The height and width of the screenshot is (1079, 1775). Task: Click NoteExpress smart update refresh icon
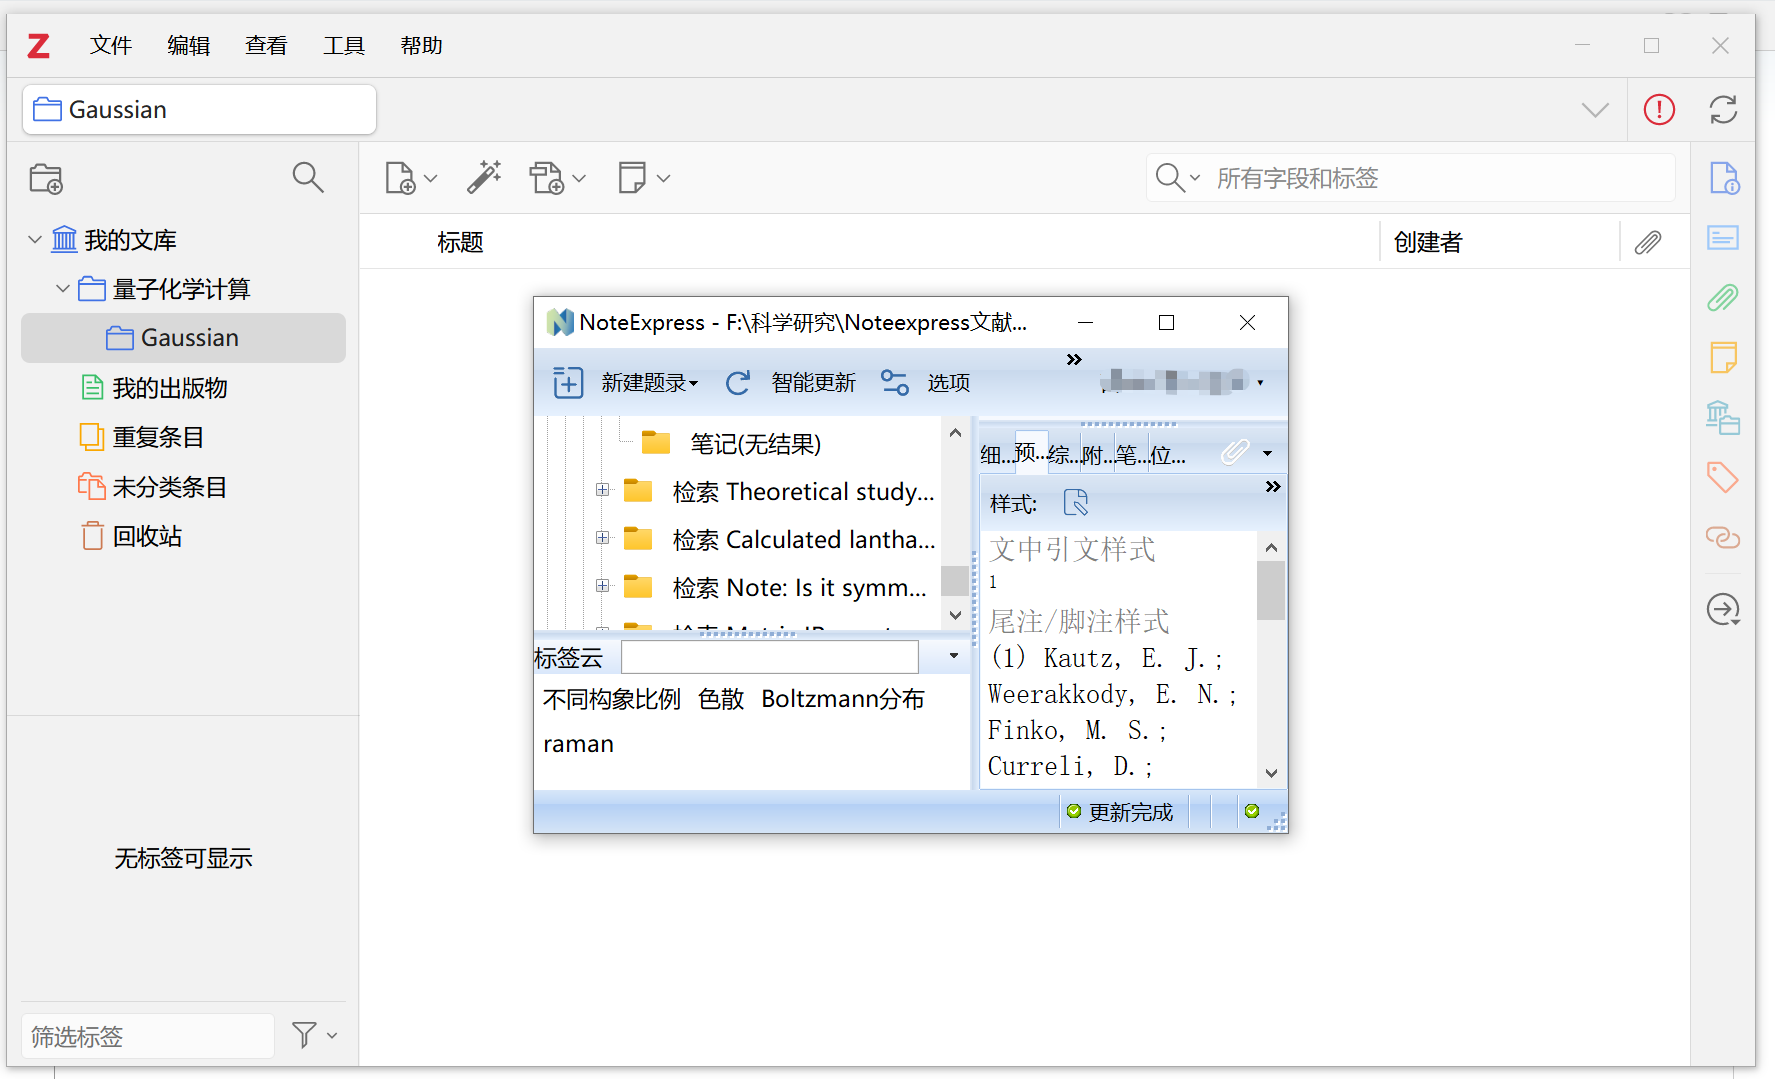point(738,382)
